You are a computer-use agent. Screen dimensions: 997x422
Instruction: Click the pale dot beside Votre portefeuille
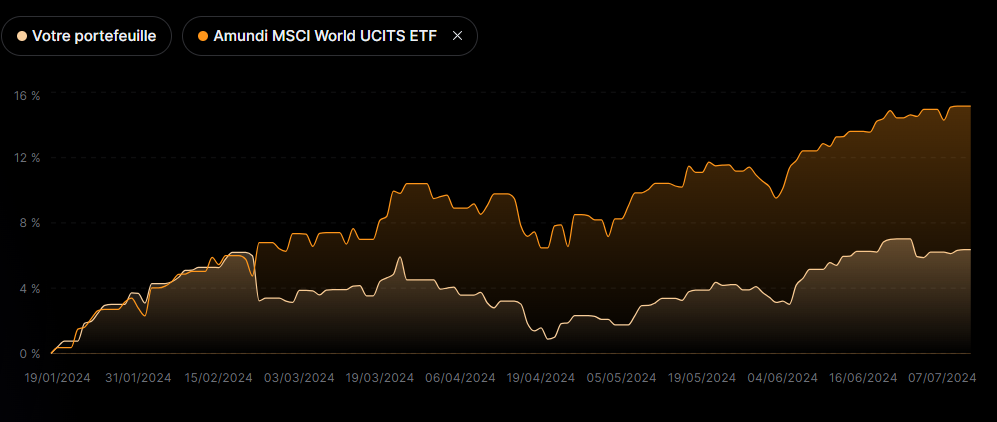[22, 36]
